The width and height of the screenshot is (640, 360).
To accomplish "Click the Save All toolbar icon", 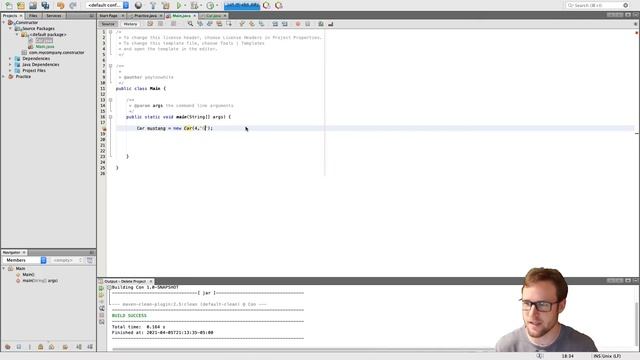I will point(45,5).
